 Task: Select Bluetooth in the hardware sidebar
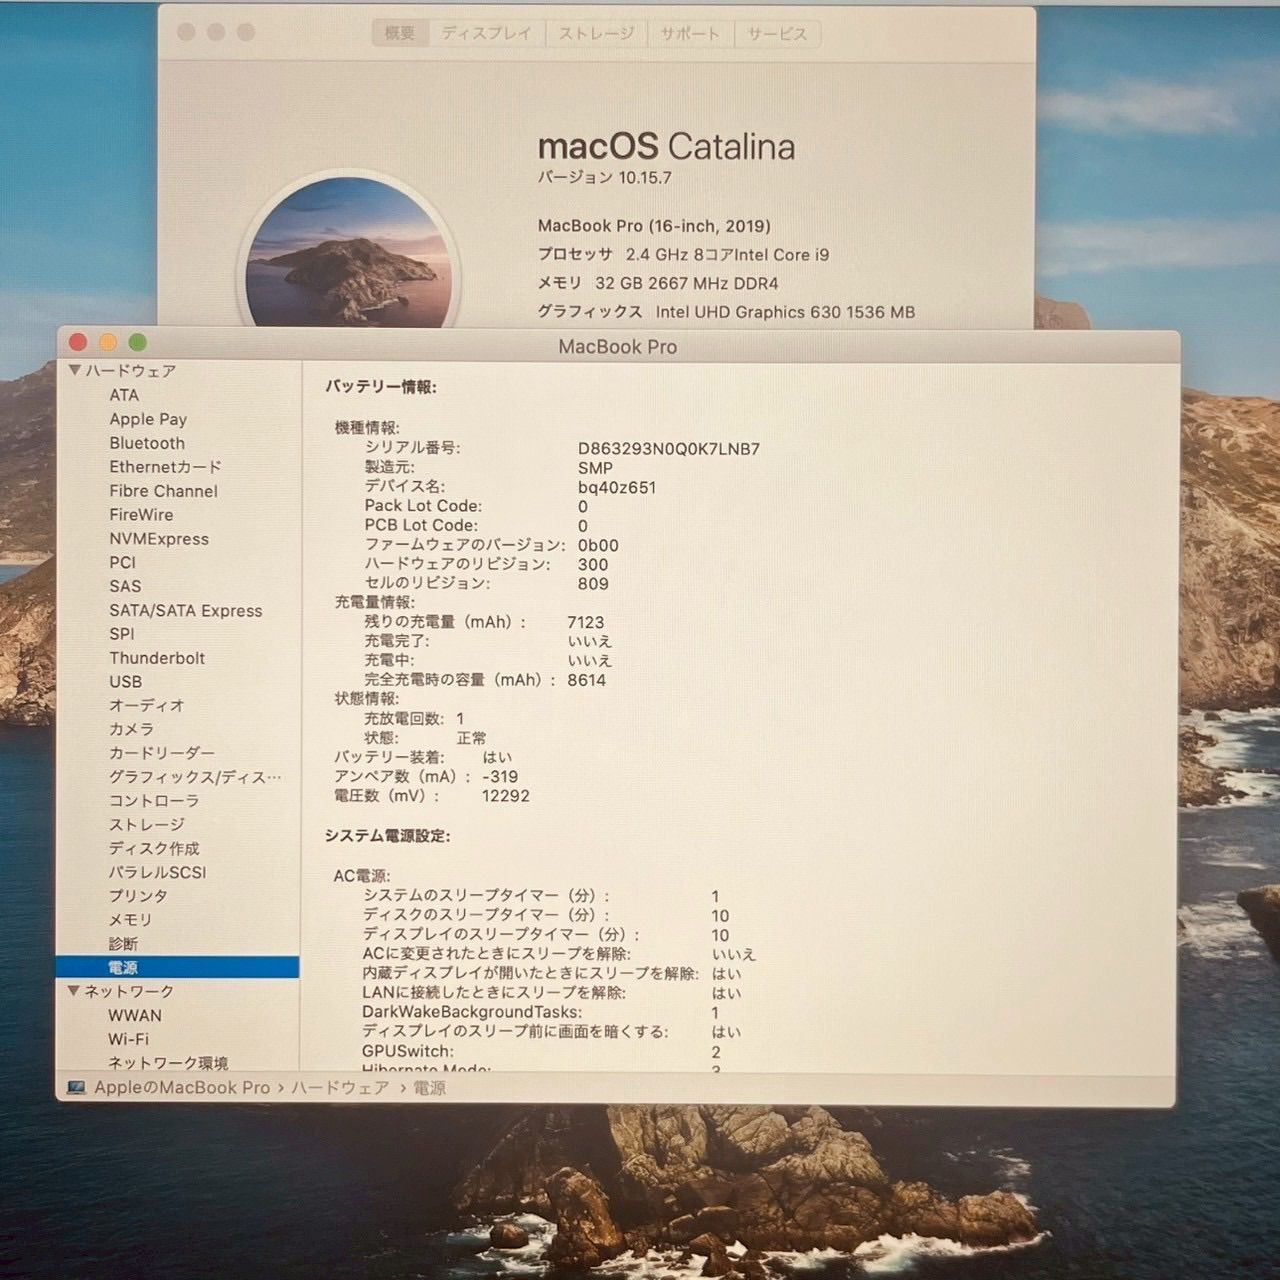pos(147,443)
